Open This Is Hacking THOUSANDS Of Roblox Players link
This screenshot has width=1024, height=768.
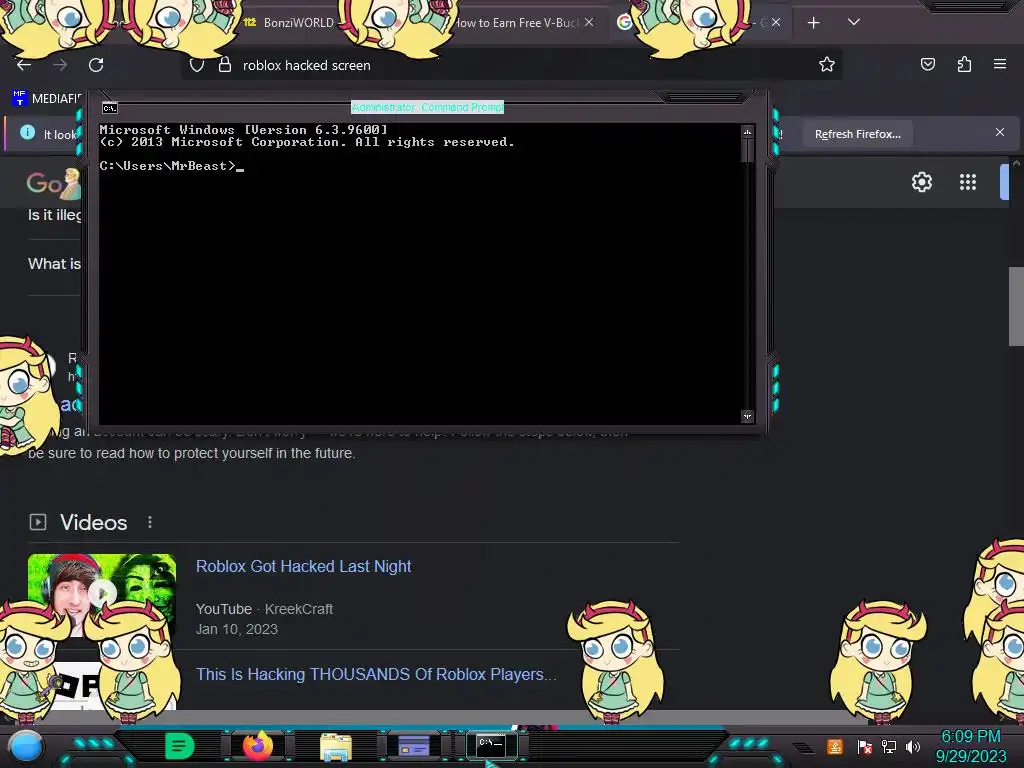click(376, 674)
